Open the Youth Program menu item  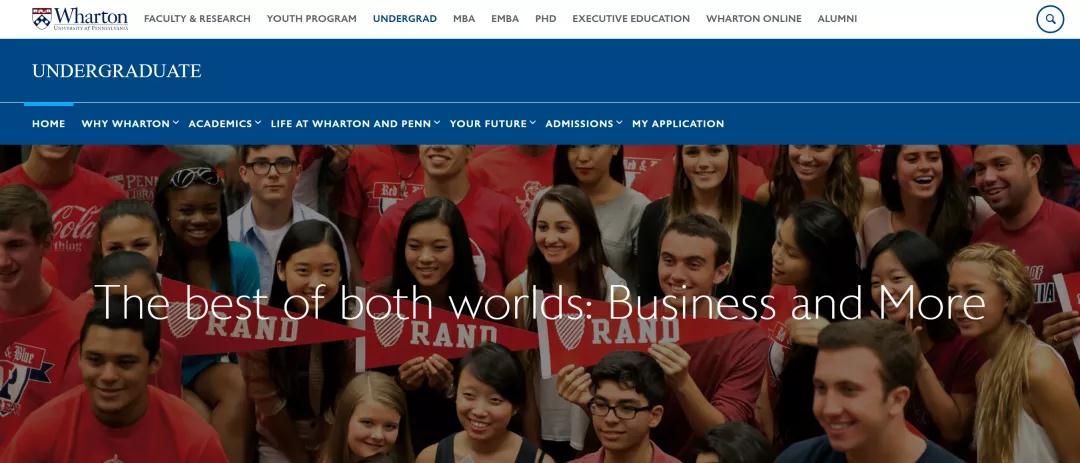tap(311, 19)
